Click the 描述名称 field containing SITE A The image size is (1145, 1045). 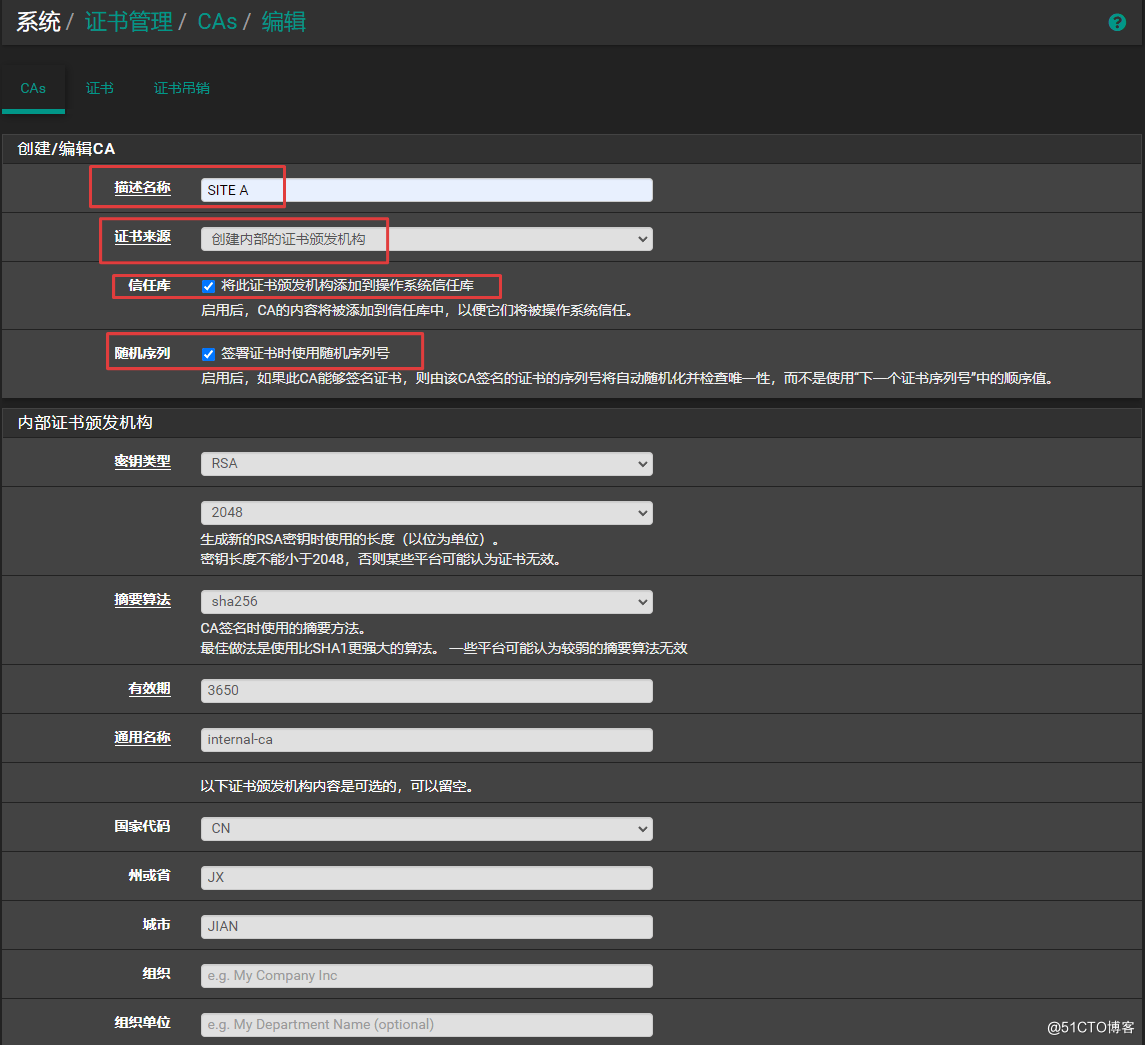pyautogui.click(x=425, y=189)
